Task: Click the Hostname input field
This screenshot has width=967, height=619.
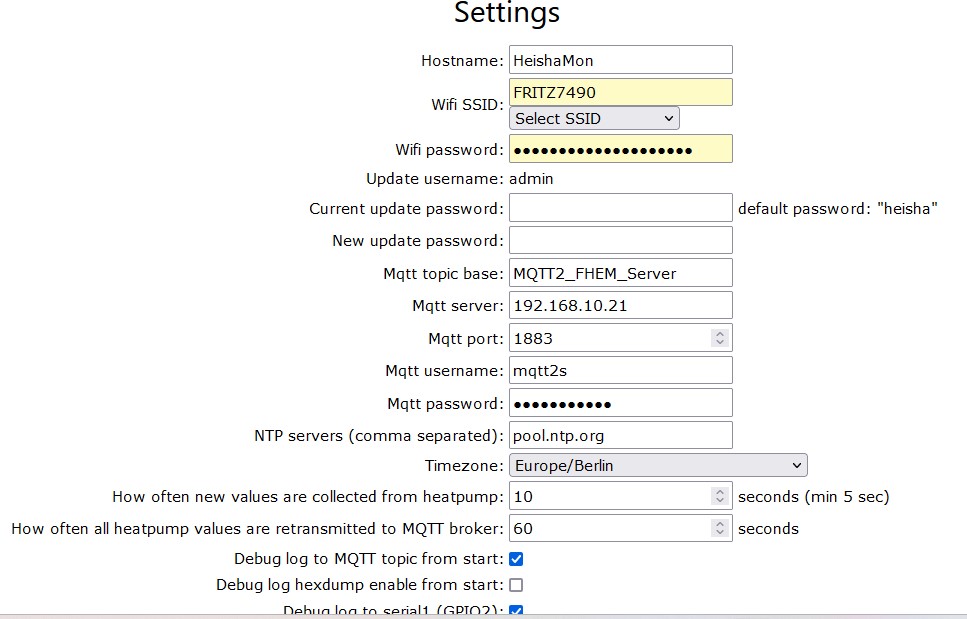Action: point(620,60)
